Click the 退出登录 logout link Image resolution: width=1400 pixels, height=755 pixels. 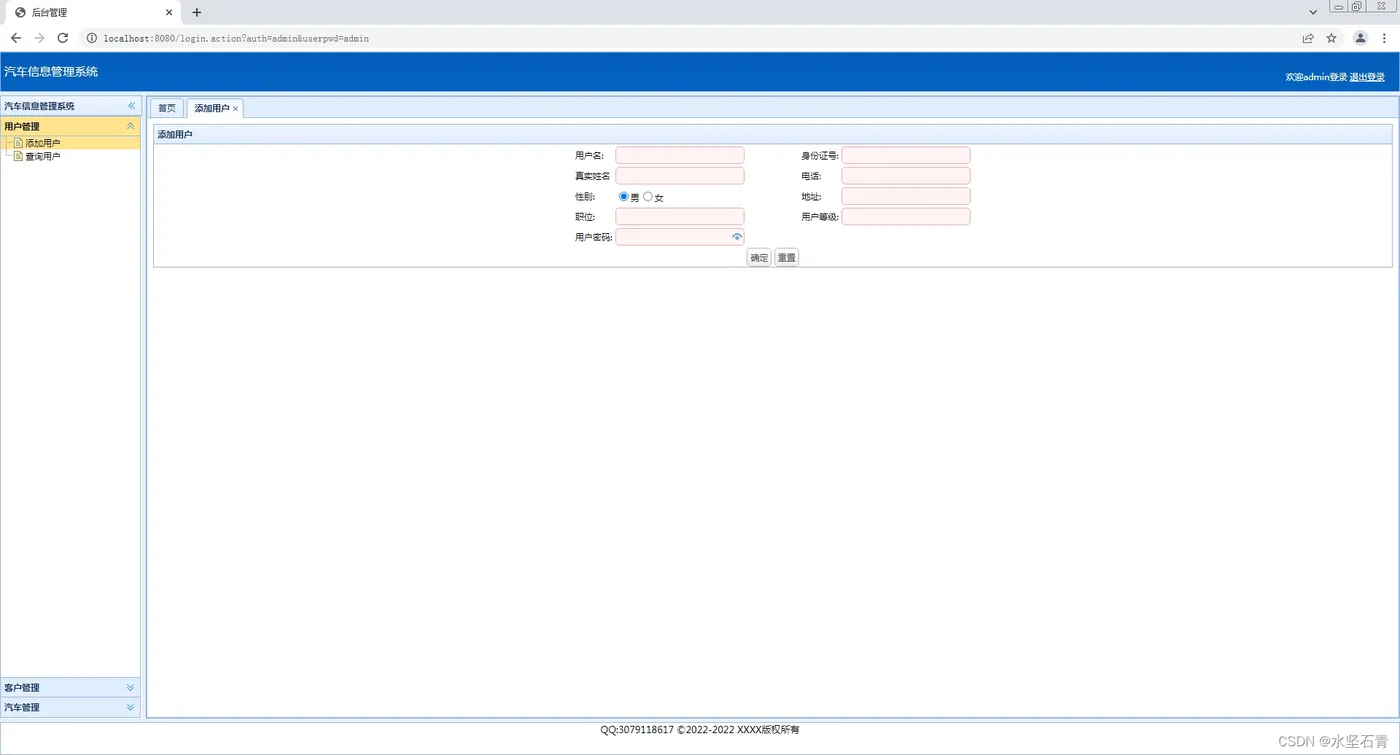pyautogui.click(x=1367, y=77)
